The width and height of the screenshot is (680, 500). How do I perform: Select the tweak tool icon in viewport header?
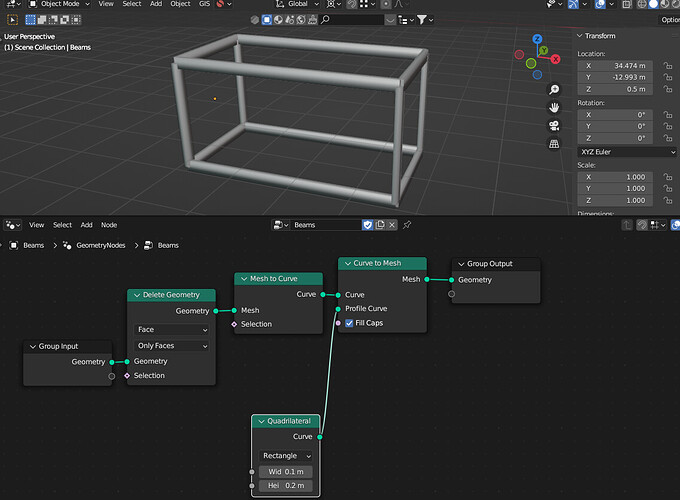13,20
